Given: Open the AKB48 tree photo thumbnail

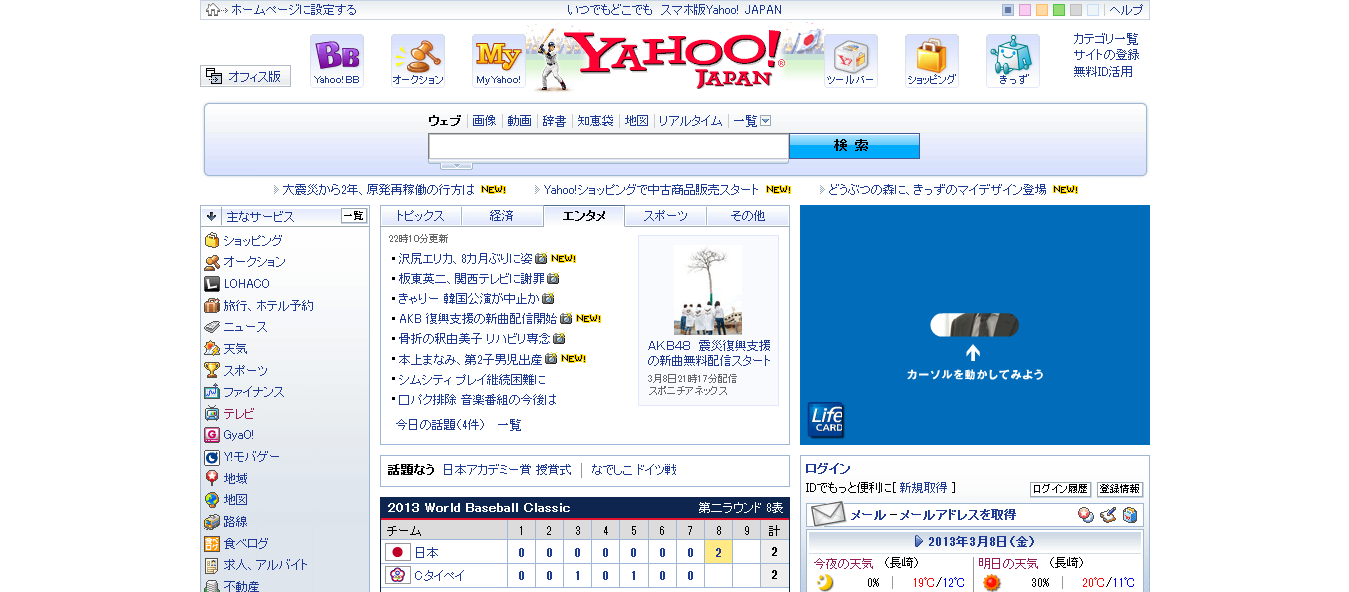Looking at the screenshot, I should [x=708, y=290].
